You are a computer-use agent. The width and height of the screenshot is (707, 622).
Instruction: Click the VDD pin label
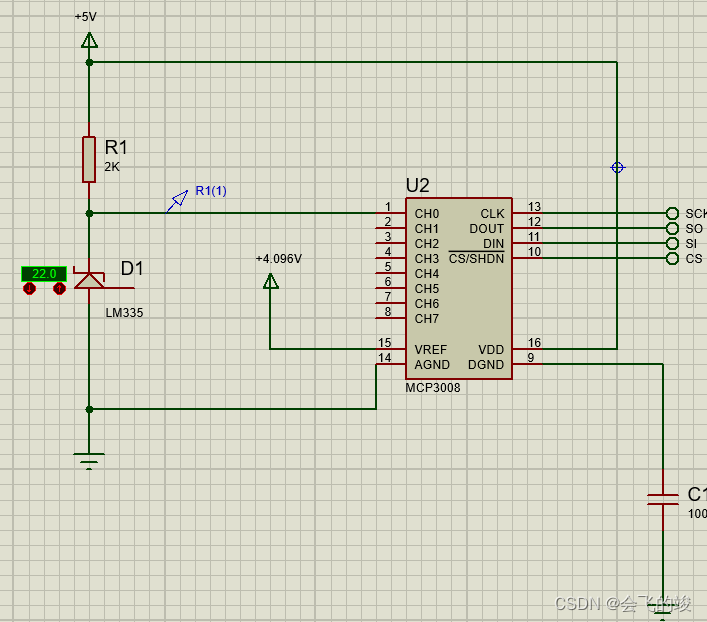491,350
